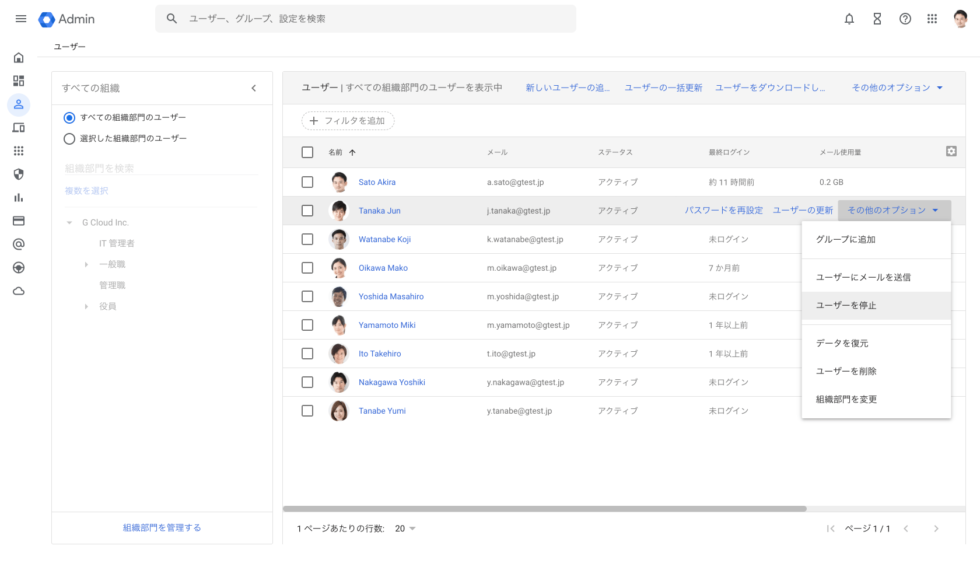
Task: Open the help question mark icon
Action: [x=905, y=19]
